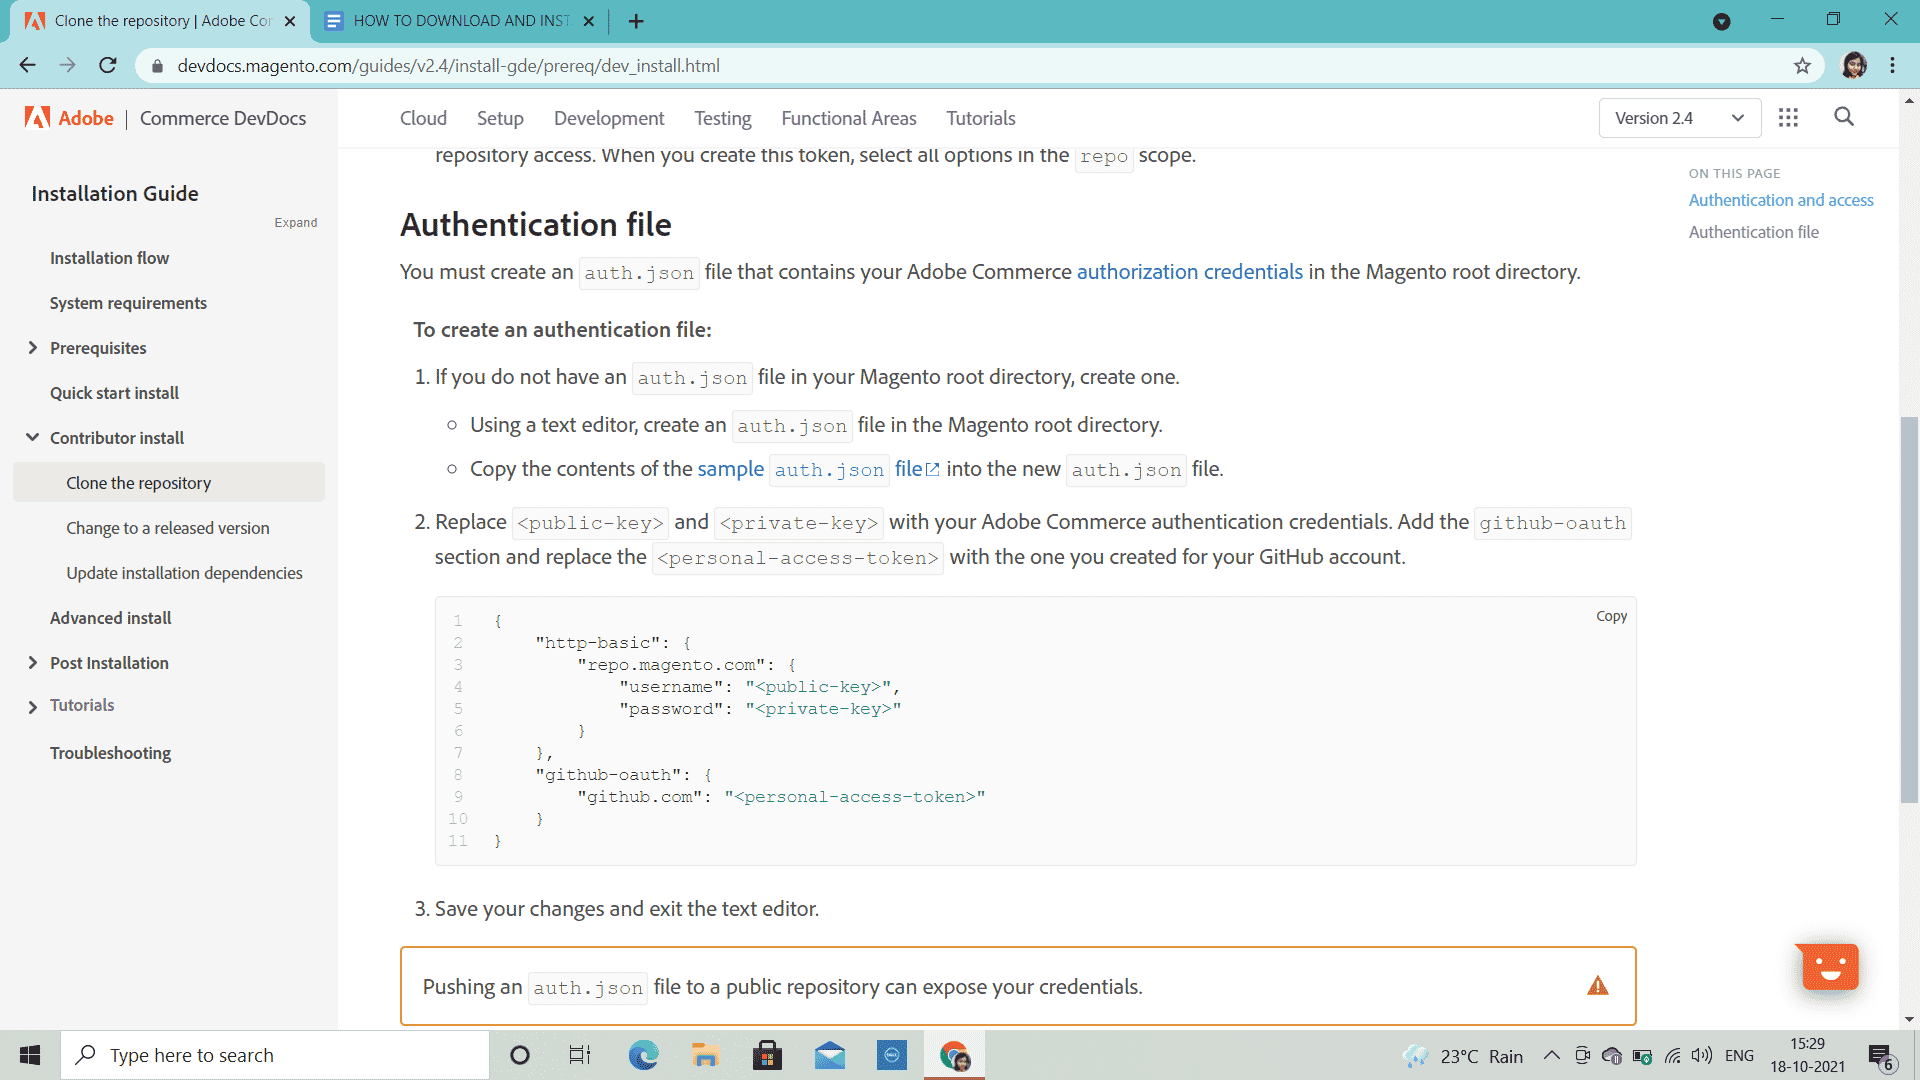View site info via the padlock icon
Image resolution: width=1920 pixels, height=1080 pixels.
(156, 66)
